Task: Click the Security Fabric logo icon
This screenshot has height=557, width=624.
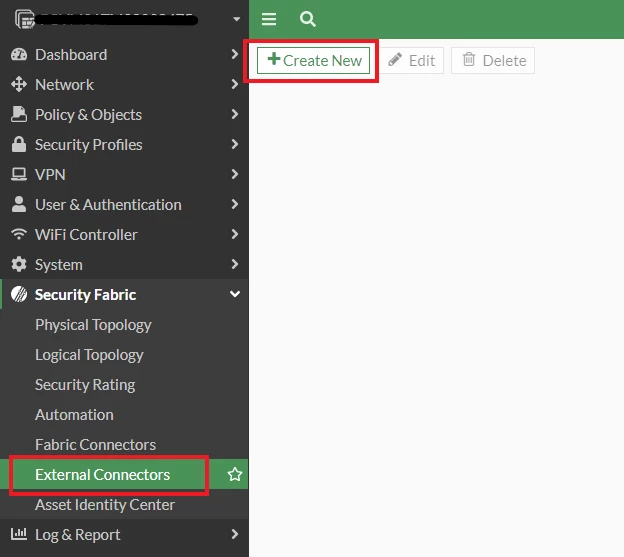Action: [x=19, y=294]
